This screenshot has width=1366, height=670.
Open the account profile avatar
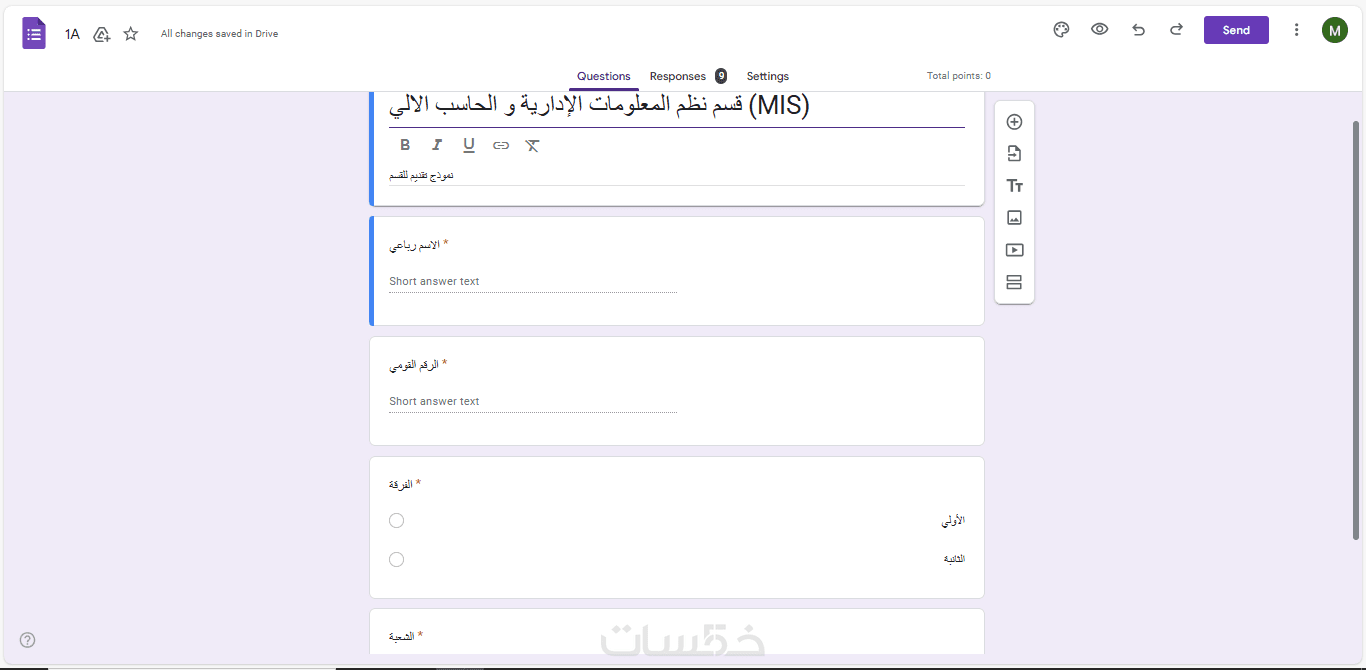click(x=1334, y=30)
